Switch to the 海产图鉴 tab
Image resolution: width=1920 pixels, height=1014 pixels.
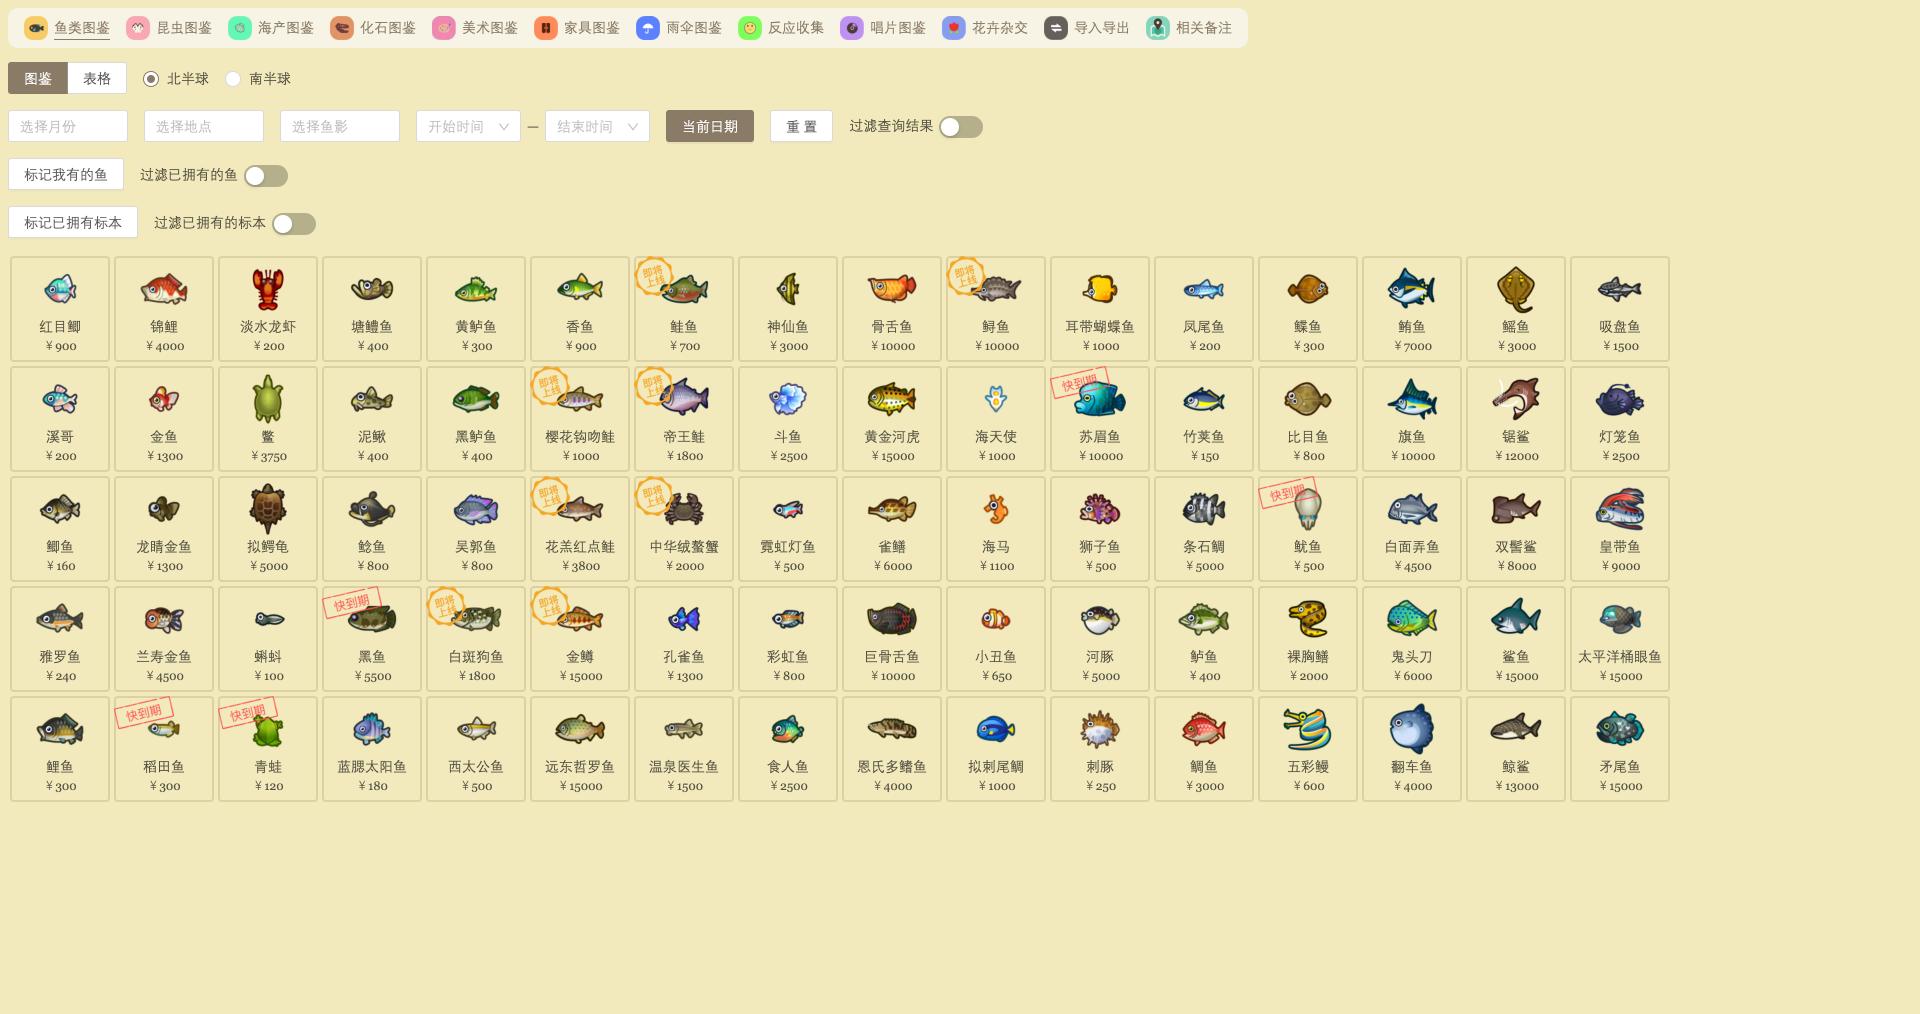point(271,28)
